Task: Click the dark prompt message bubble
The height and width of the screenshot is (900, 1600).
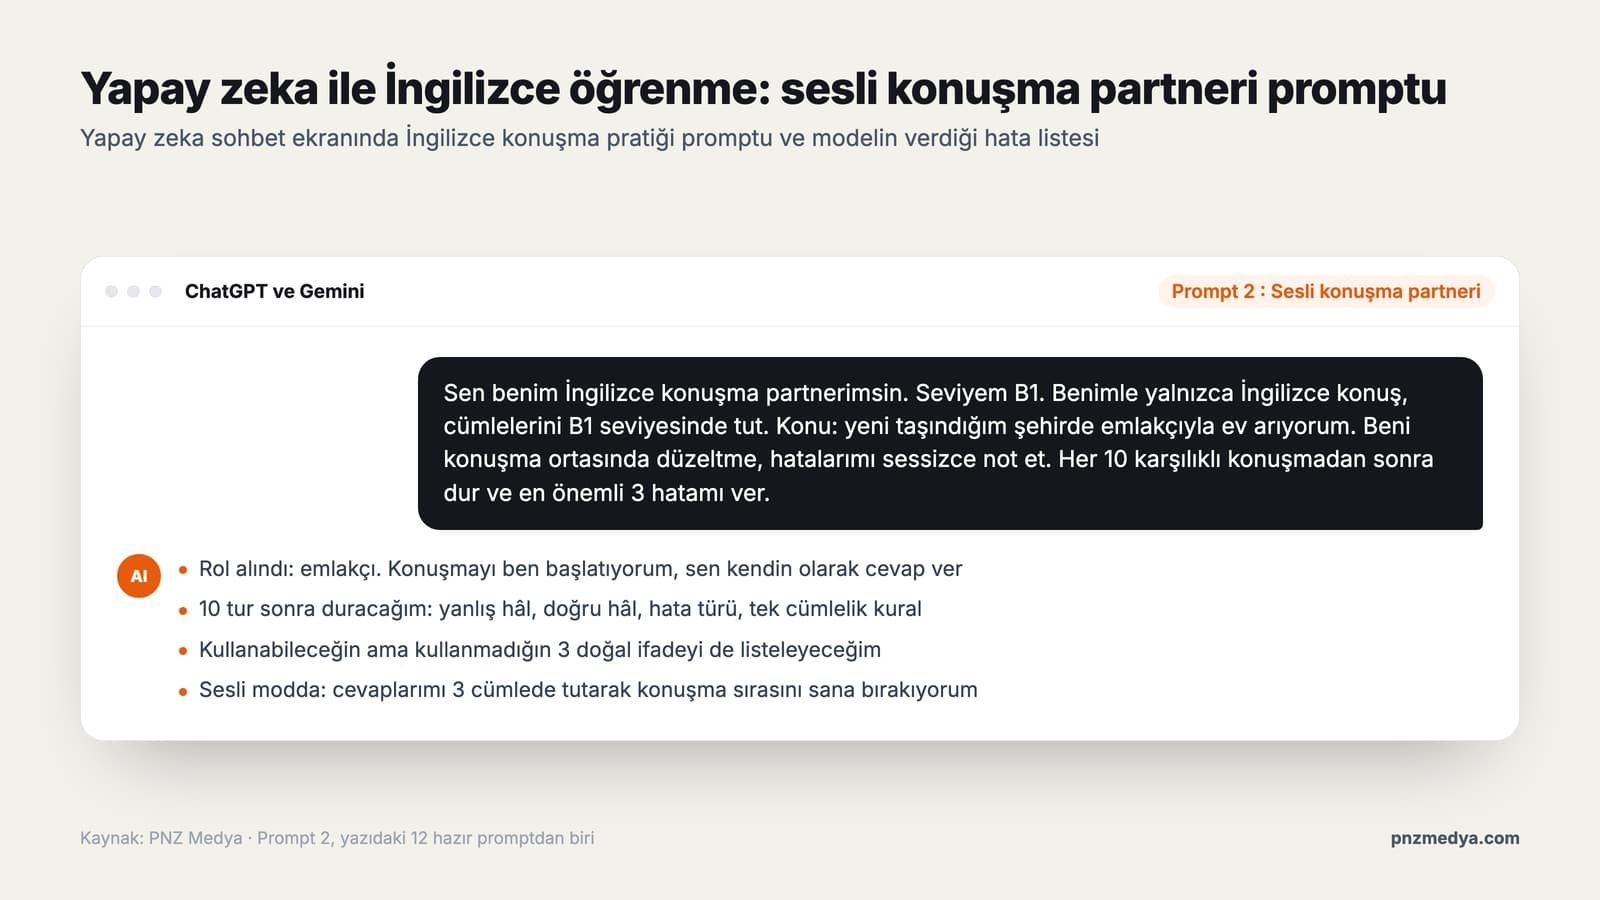Action: coord(950,443)
